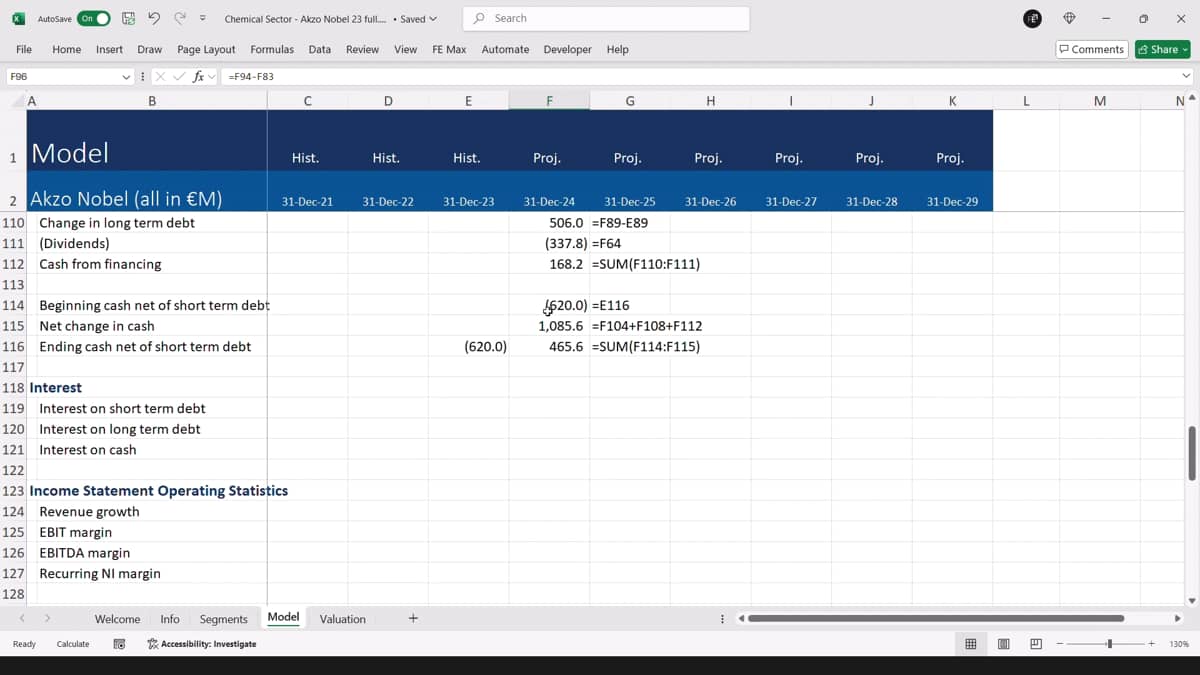
Task: Open the user account profile icon
Action: click(1033, 18)
